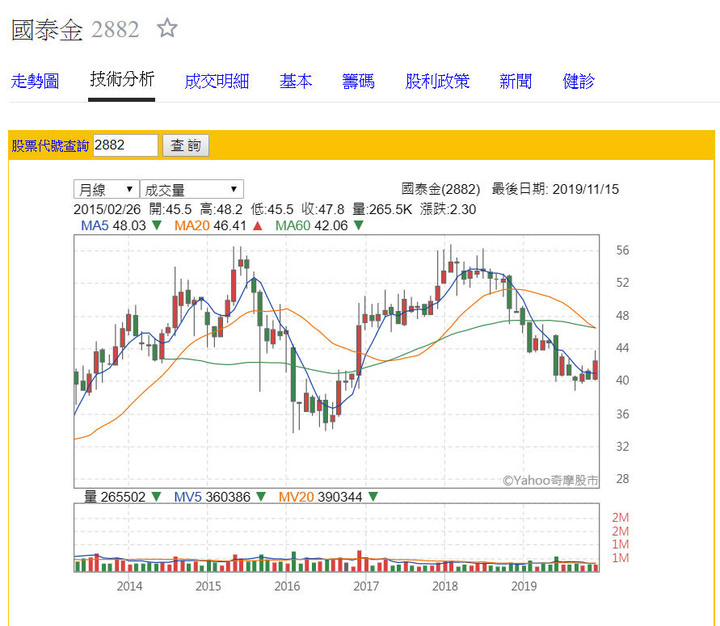Viewport: 720px width, 626px height.
Task: Click the 查詢 search button
Action: point(186,146)
